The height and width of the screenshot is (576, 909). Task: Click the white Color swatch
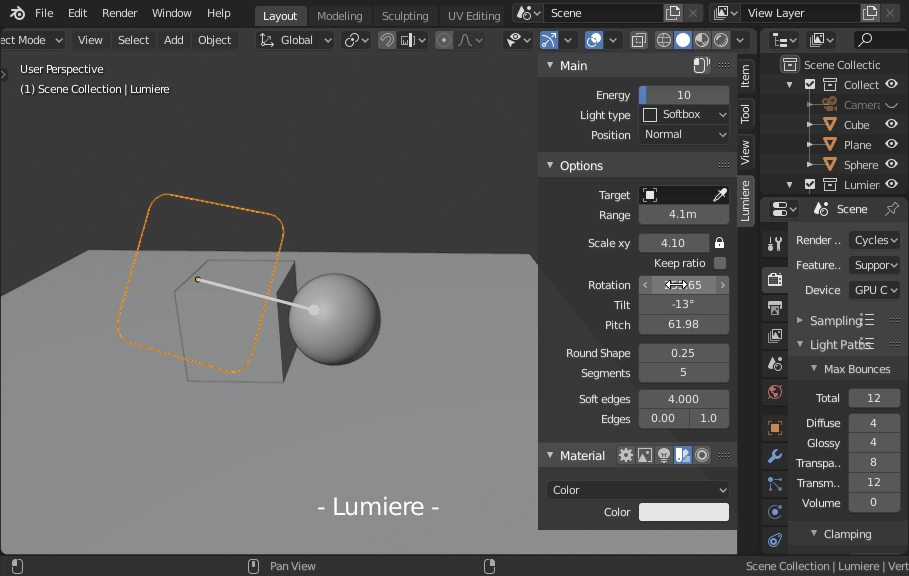tap(683, 512)
